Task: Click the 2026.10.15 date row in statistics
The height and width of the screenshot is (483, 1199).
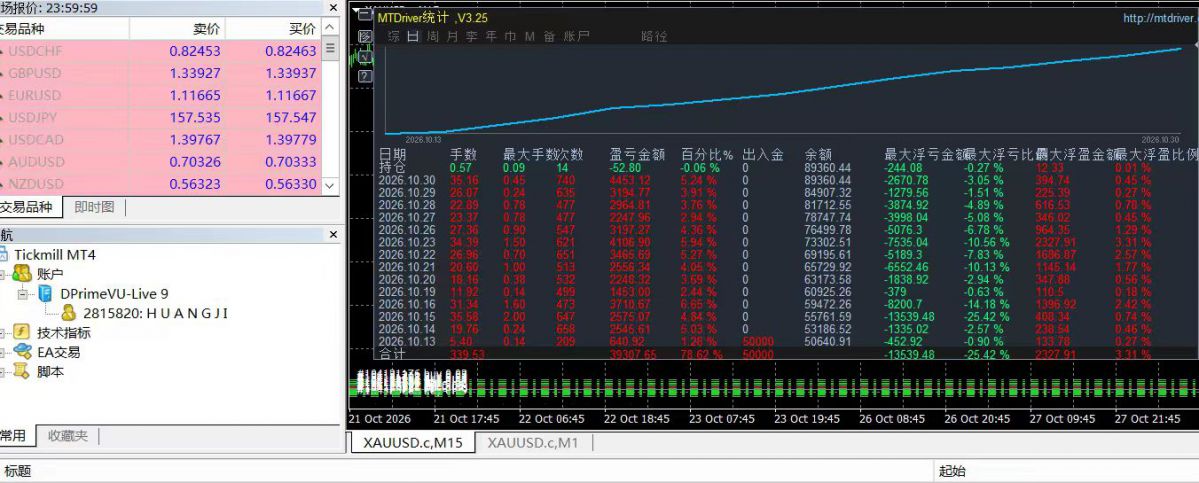Action: click(408, 316)
